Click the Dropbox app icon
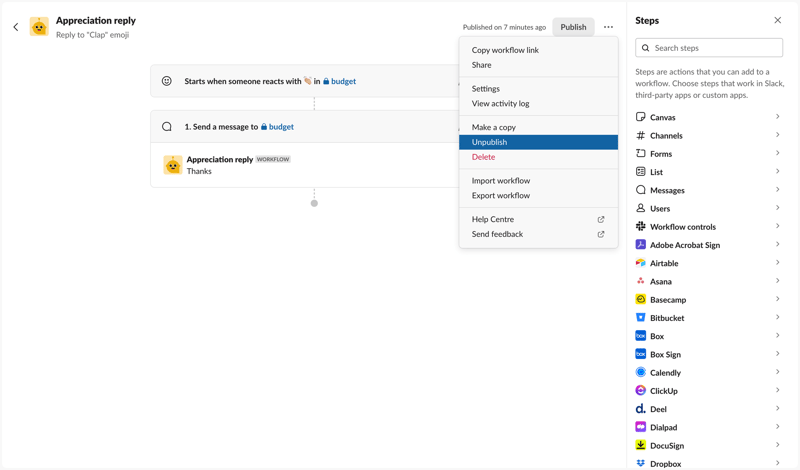 pyautogui.click(x=640, y=463)
